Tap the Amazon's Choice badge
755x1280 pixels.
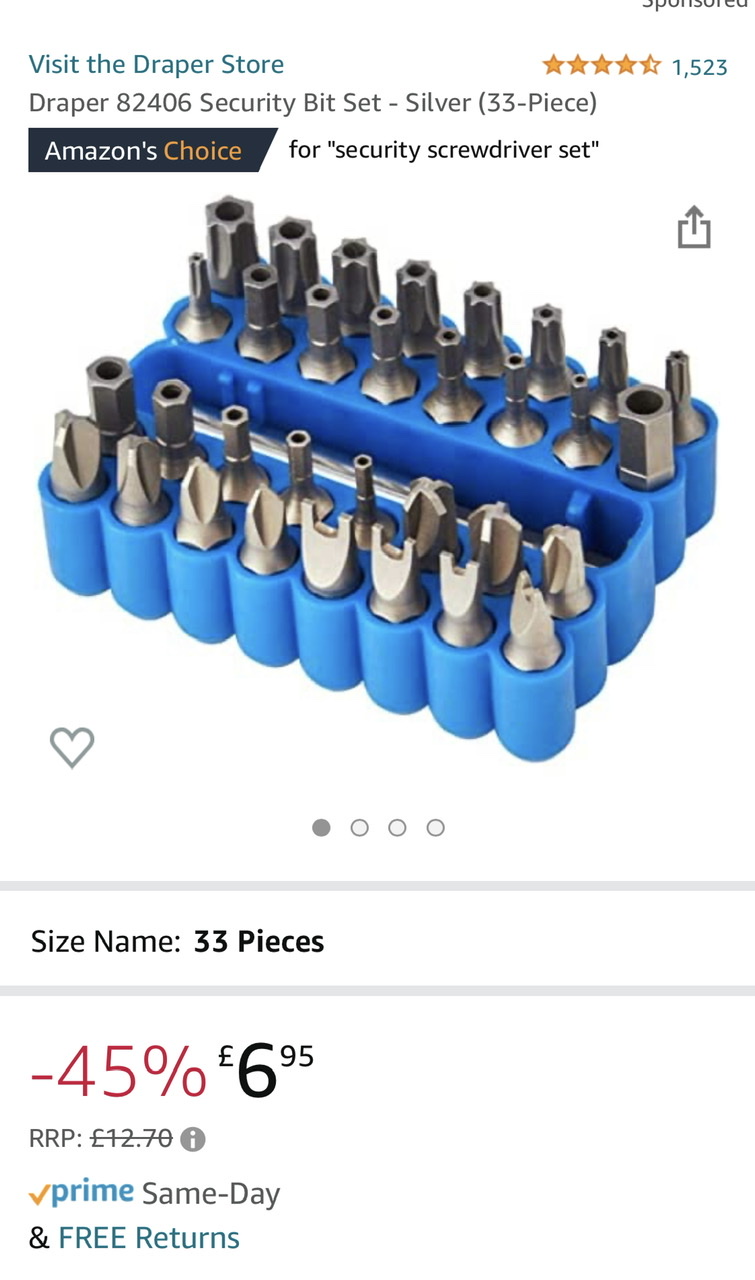[152, 150]
